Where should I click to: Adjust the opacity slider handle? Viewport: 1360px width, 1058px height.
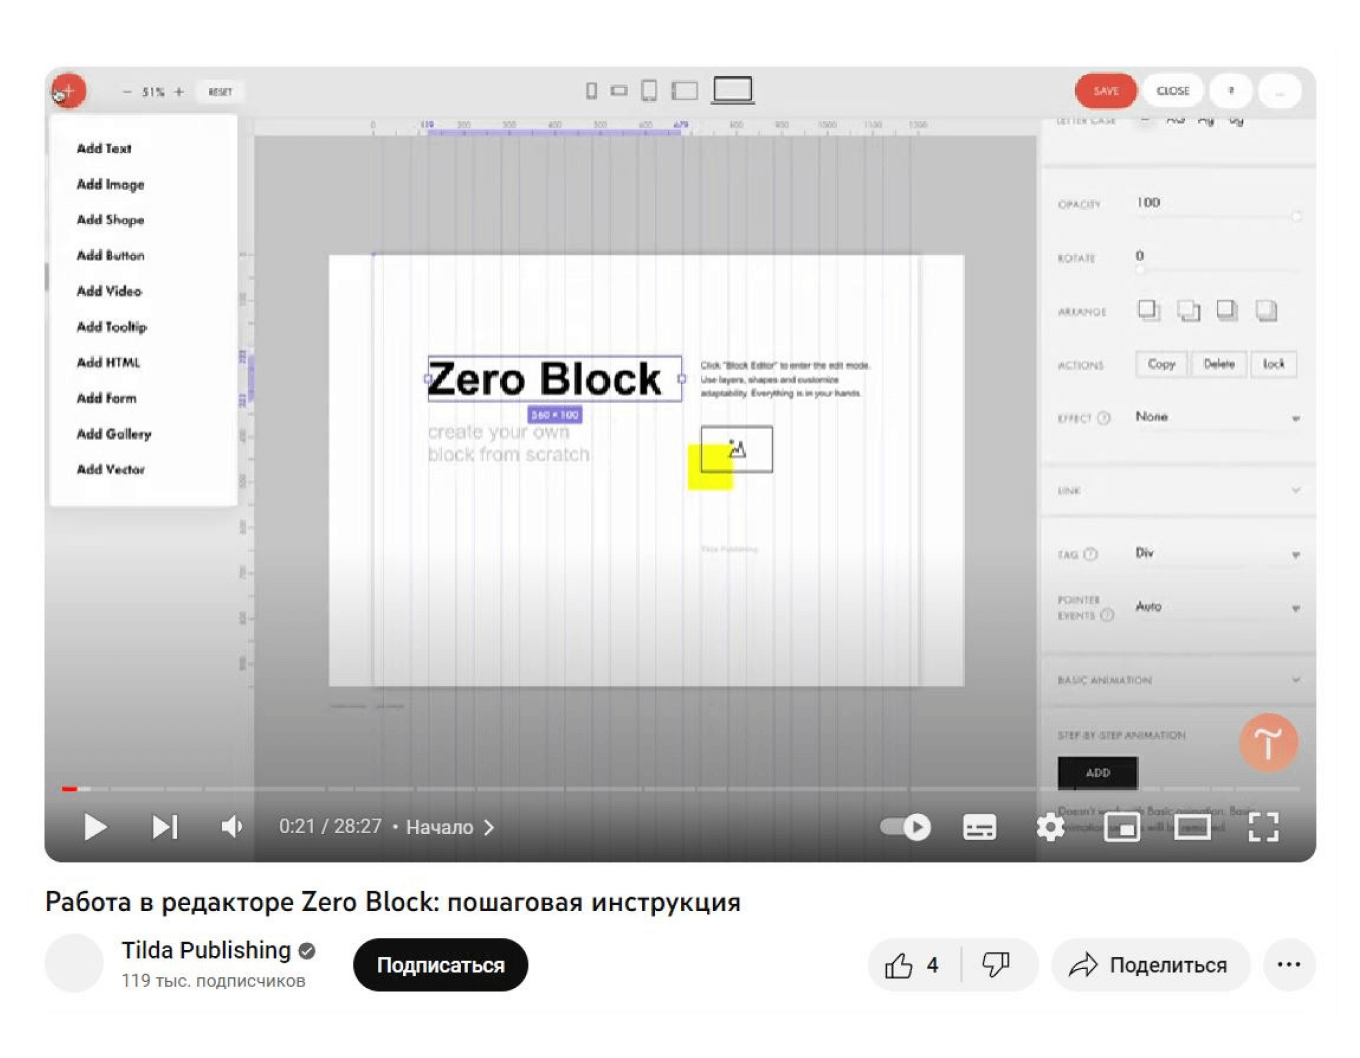pyautogui.click(x=1296, y=217)
